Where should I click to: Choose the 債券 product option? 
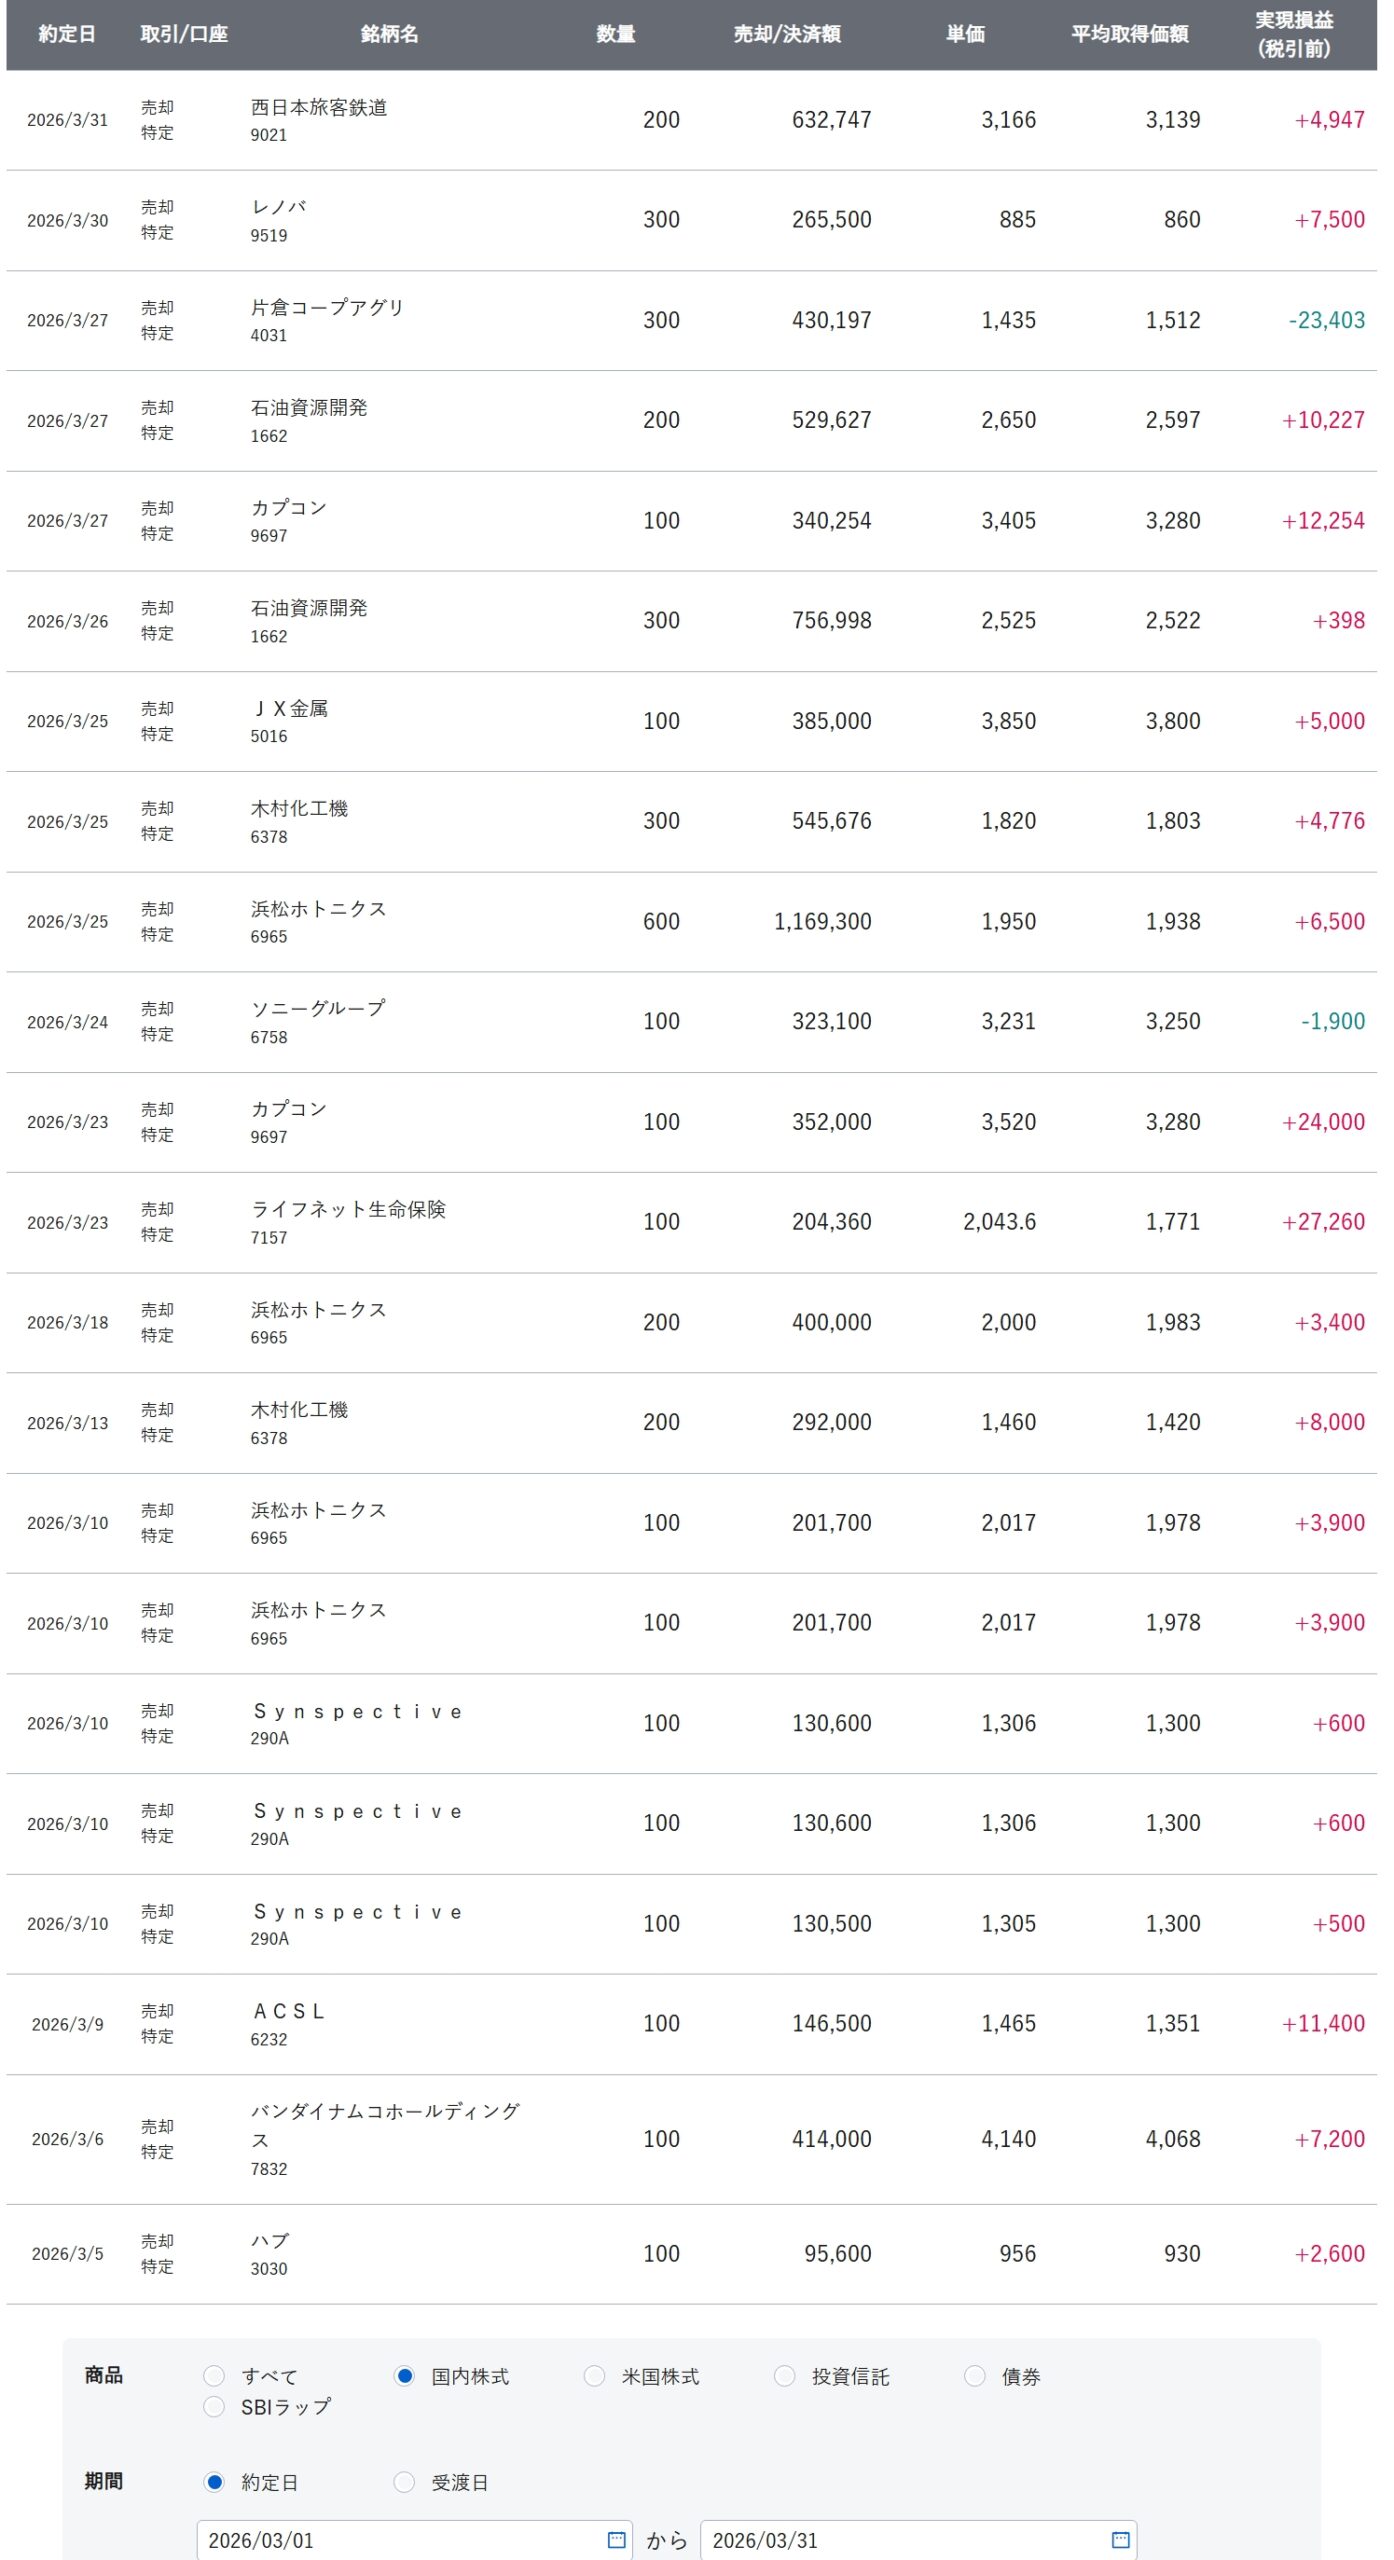click(x=975, y=2375)
